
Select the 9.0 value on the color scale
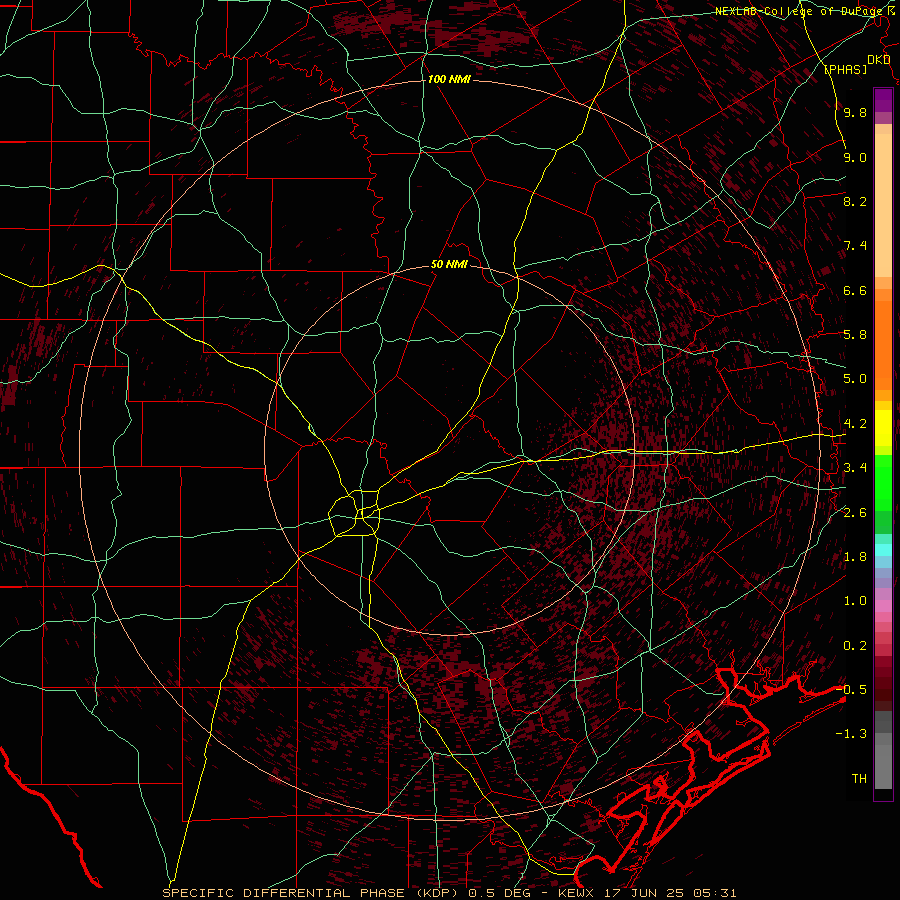[x=855, y=157]
